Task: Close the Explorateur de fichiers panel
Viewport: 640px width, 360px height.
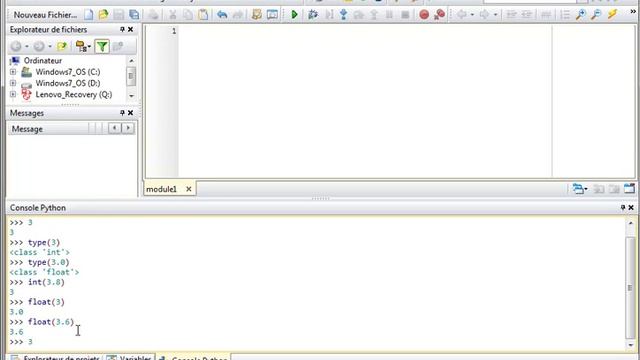Action: (x=131, y=29)
